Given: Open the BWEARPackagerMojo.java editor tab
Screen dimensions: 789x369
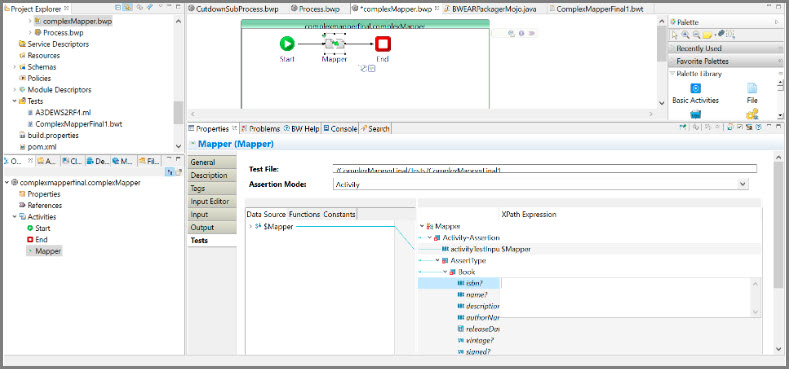Looking at the screenshot, I should [490, 9].
